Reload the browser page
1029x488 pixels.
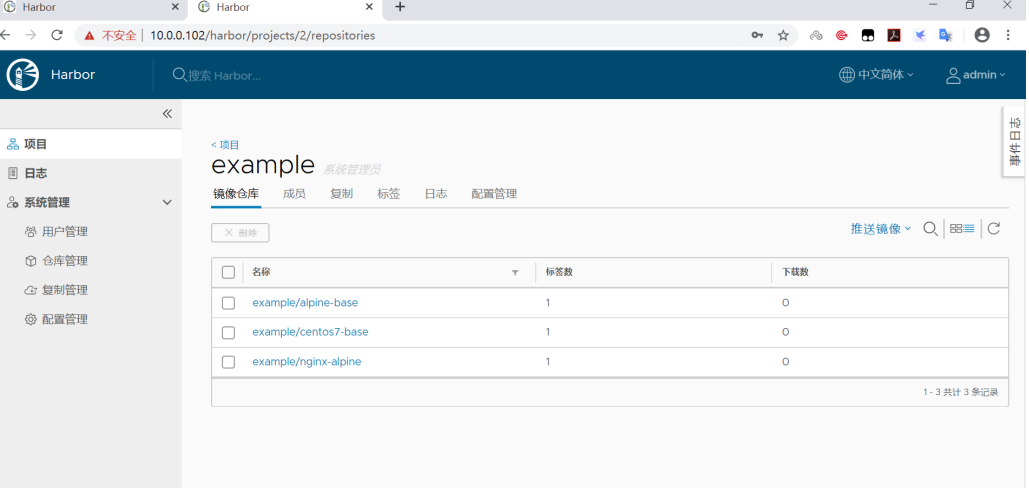57,35
